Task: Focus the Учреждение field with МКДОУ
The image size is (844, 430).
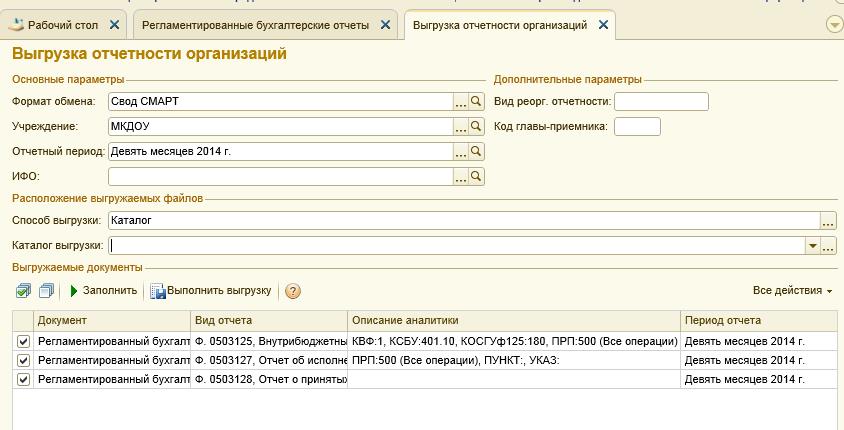Action: 280,126
